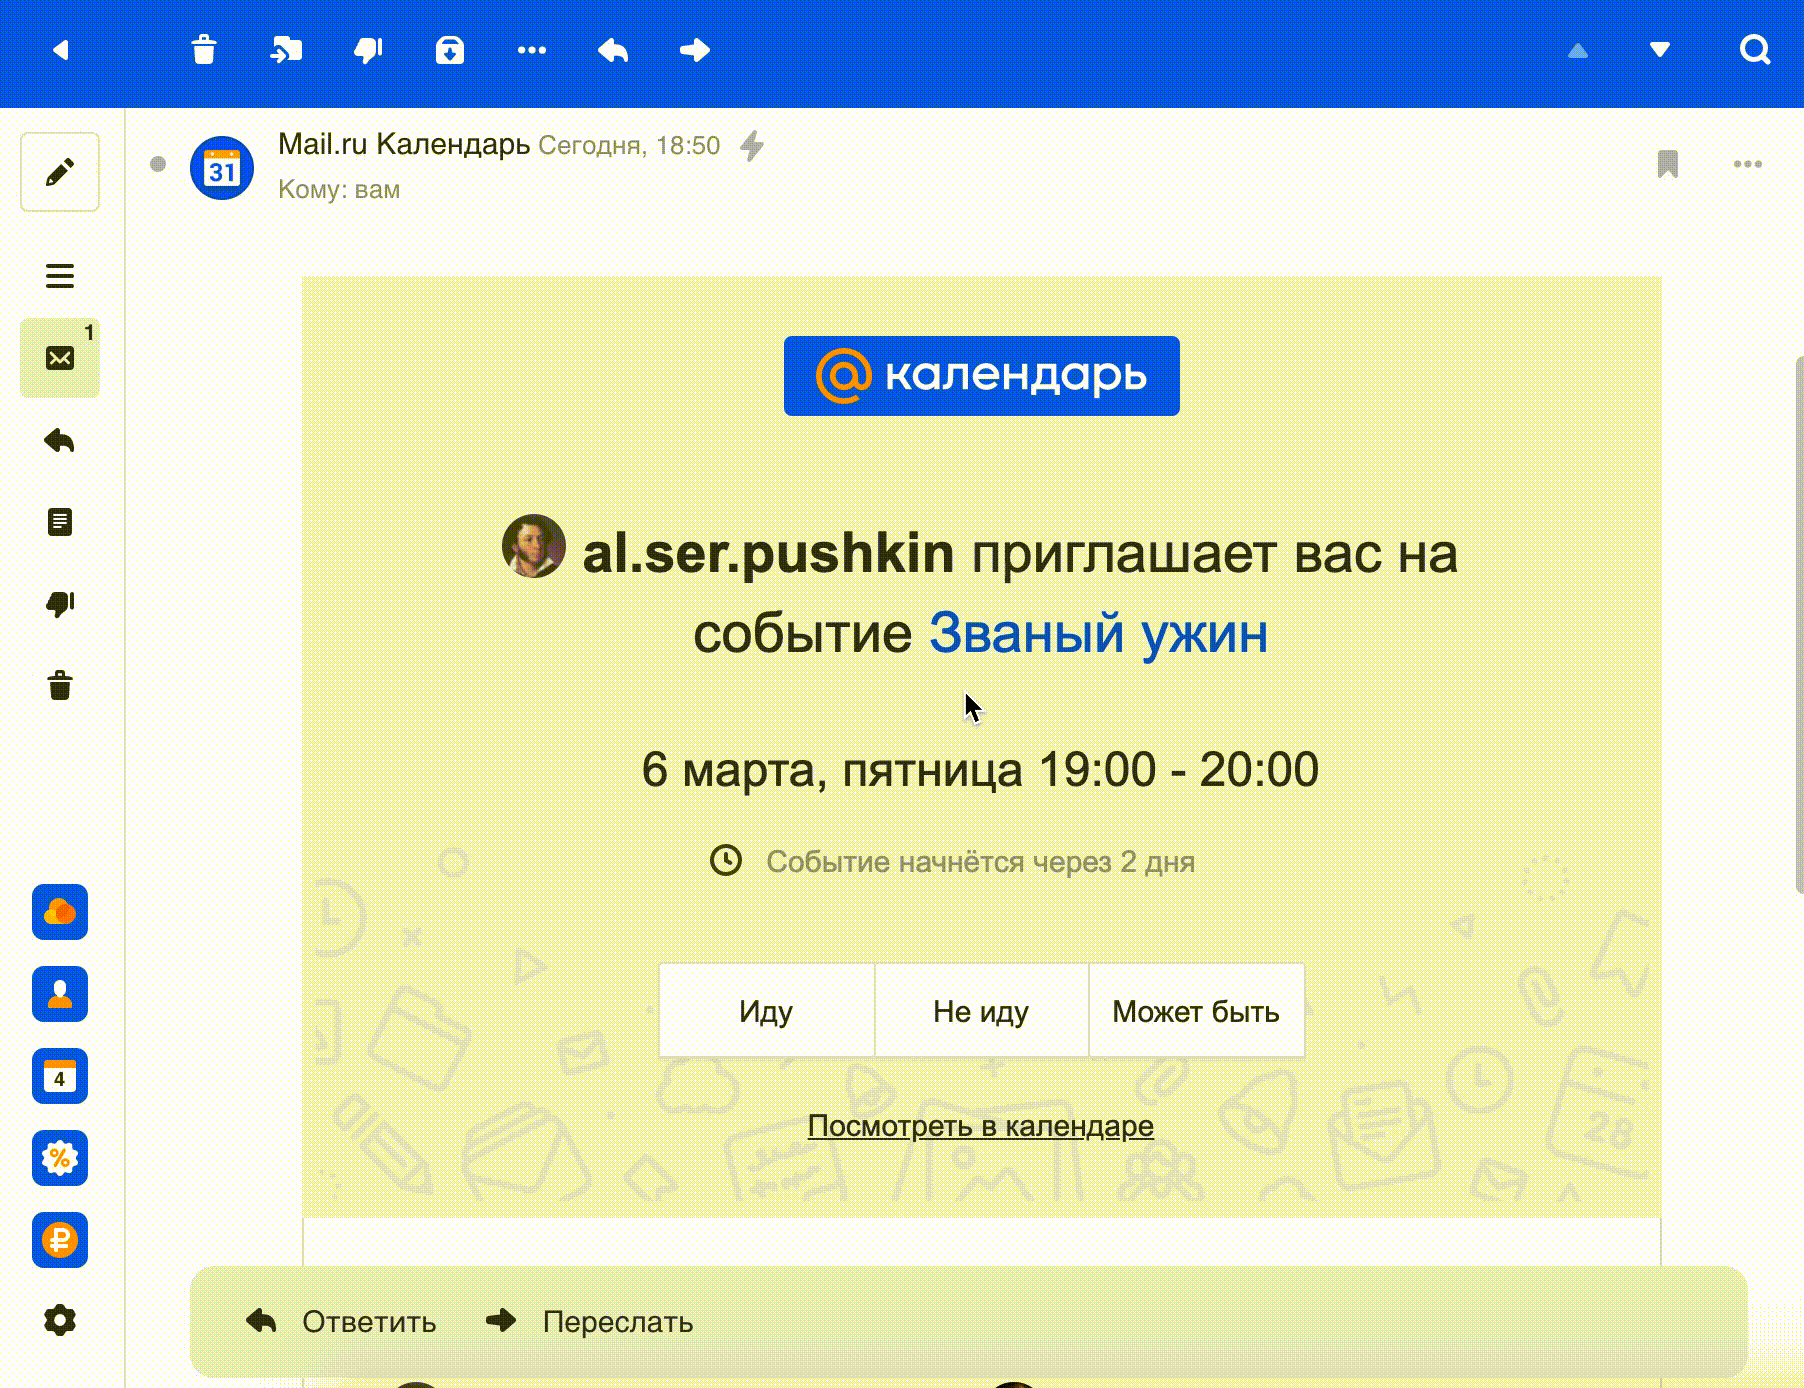The width and height of the screenshot is (1804, 1388).
Task: Click Mail.ru Календарь sender avatar
Action: point(222,168)
